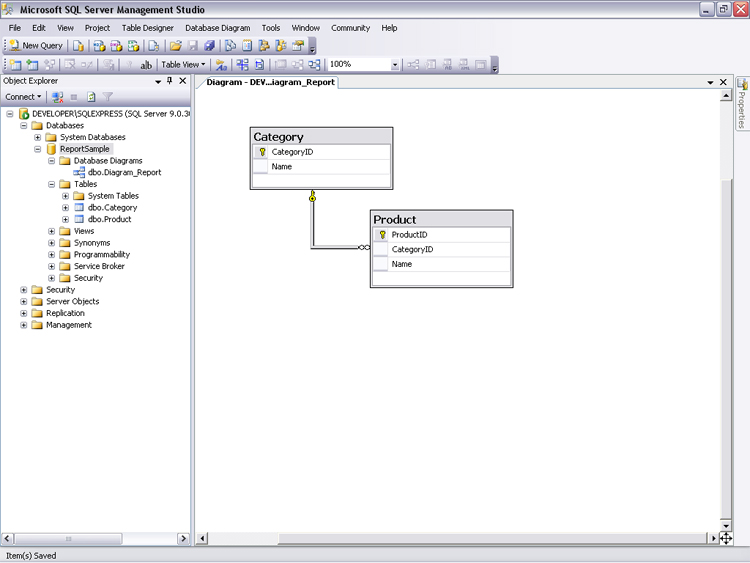Viewport: 750px width, 563px height.
Task: Click the Template Explorer toolbar icon
Action: click(281, 45)
